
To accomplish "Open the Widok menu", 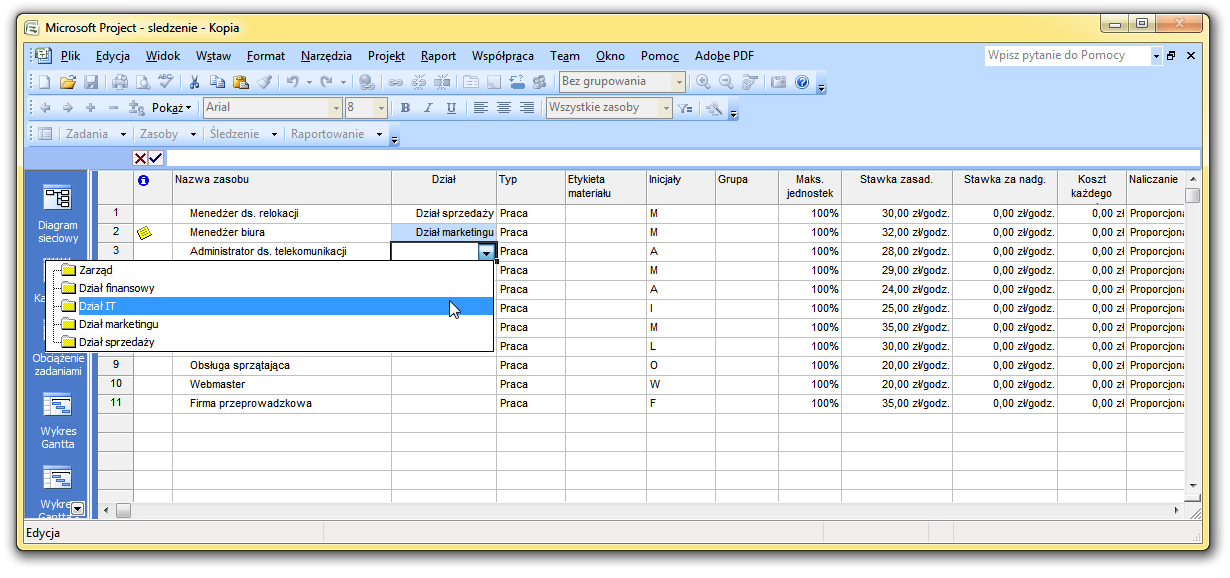I will tap(163, 56).
